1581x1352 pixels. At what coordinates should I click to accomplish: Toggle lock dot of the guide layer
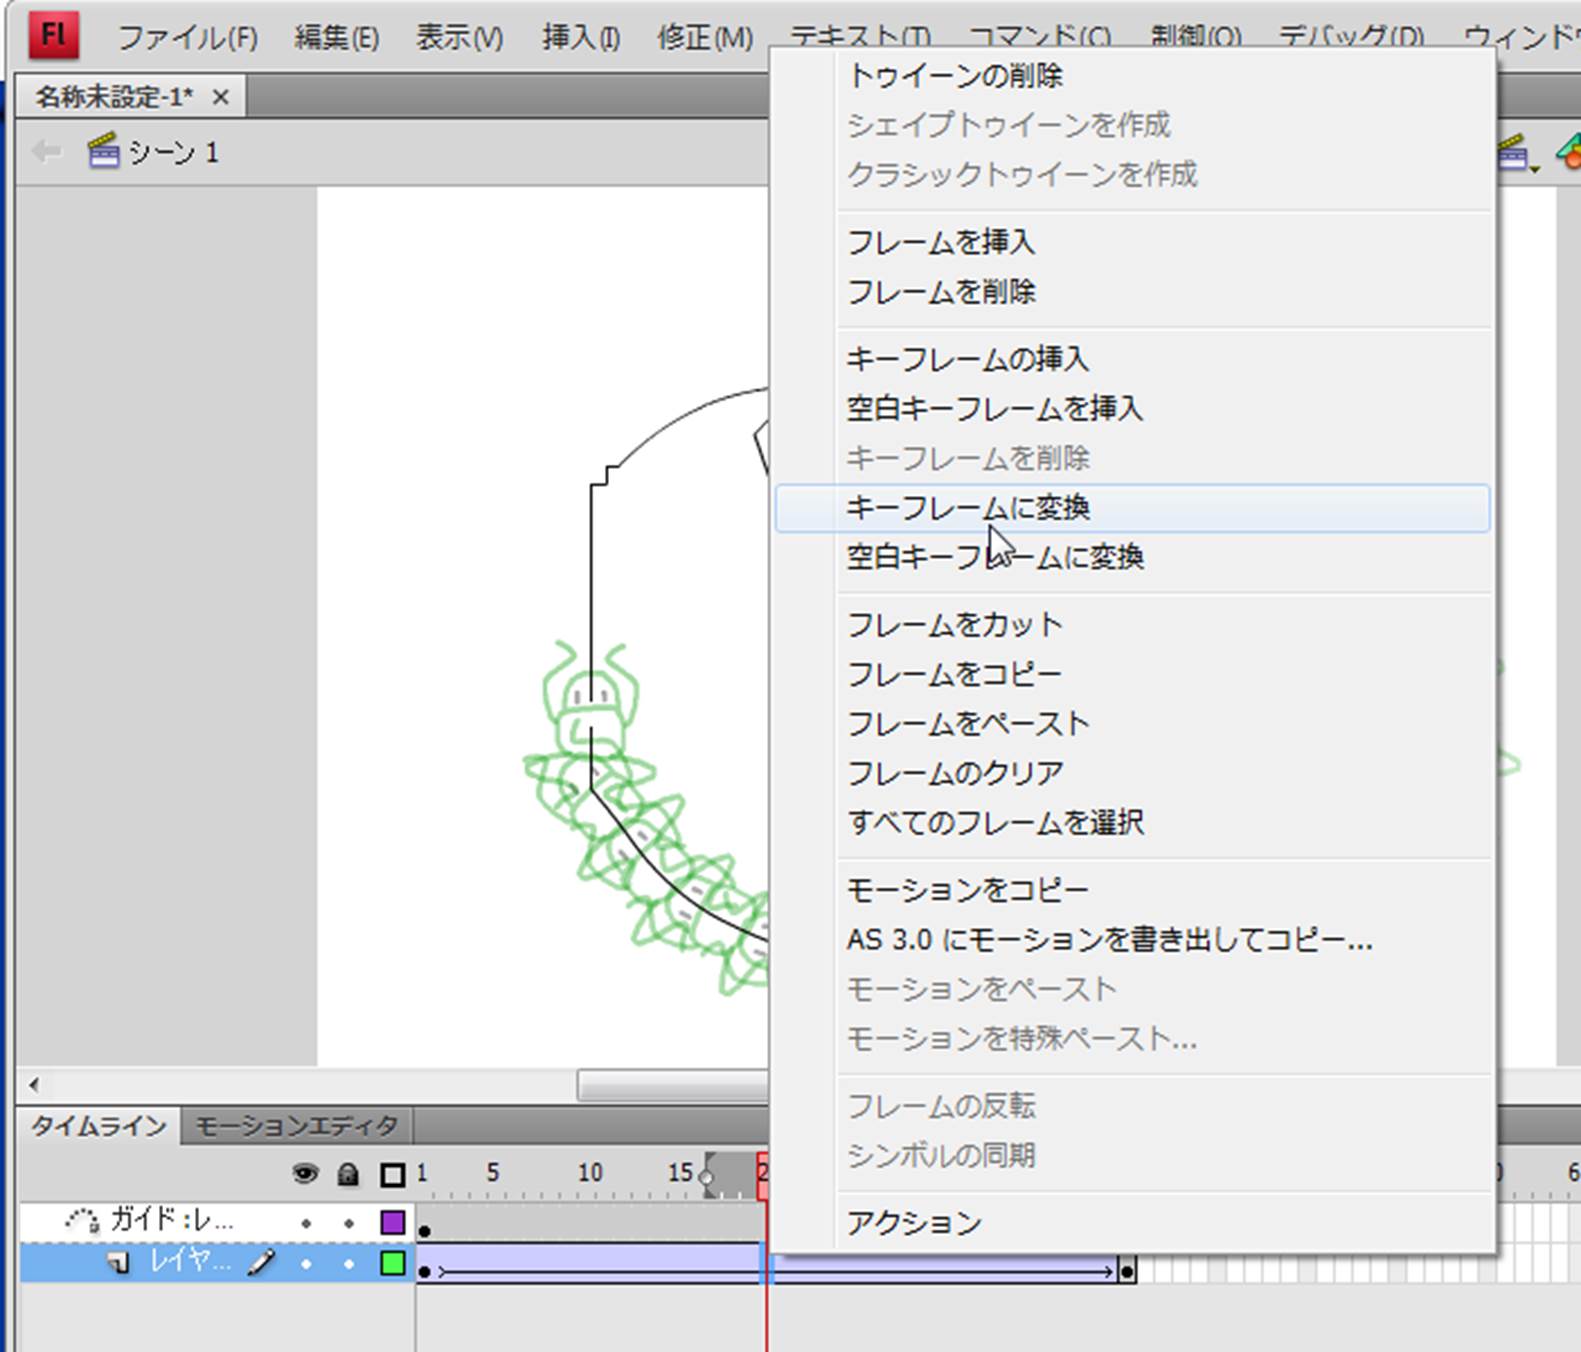pos(349,1222)
